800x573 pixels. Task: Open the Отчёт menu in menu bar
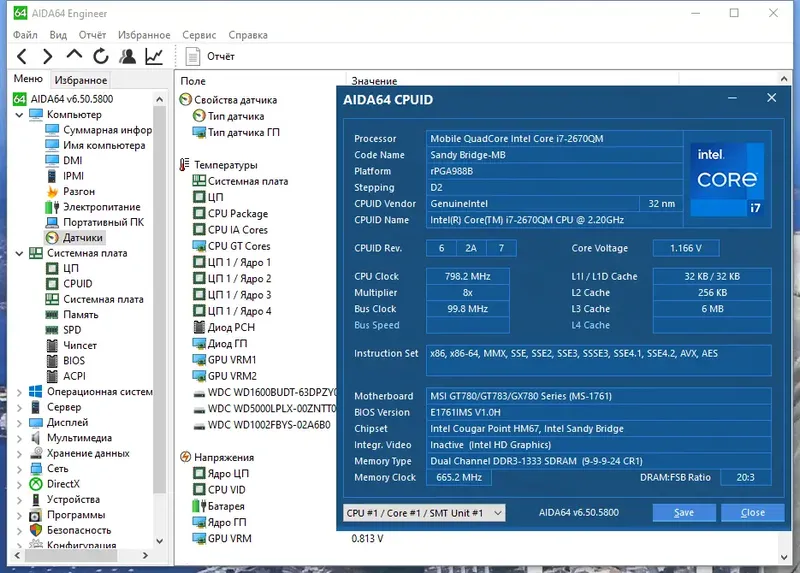coord(92,35)
